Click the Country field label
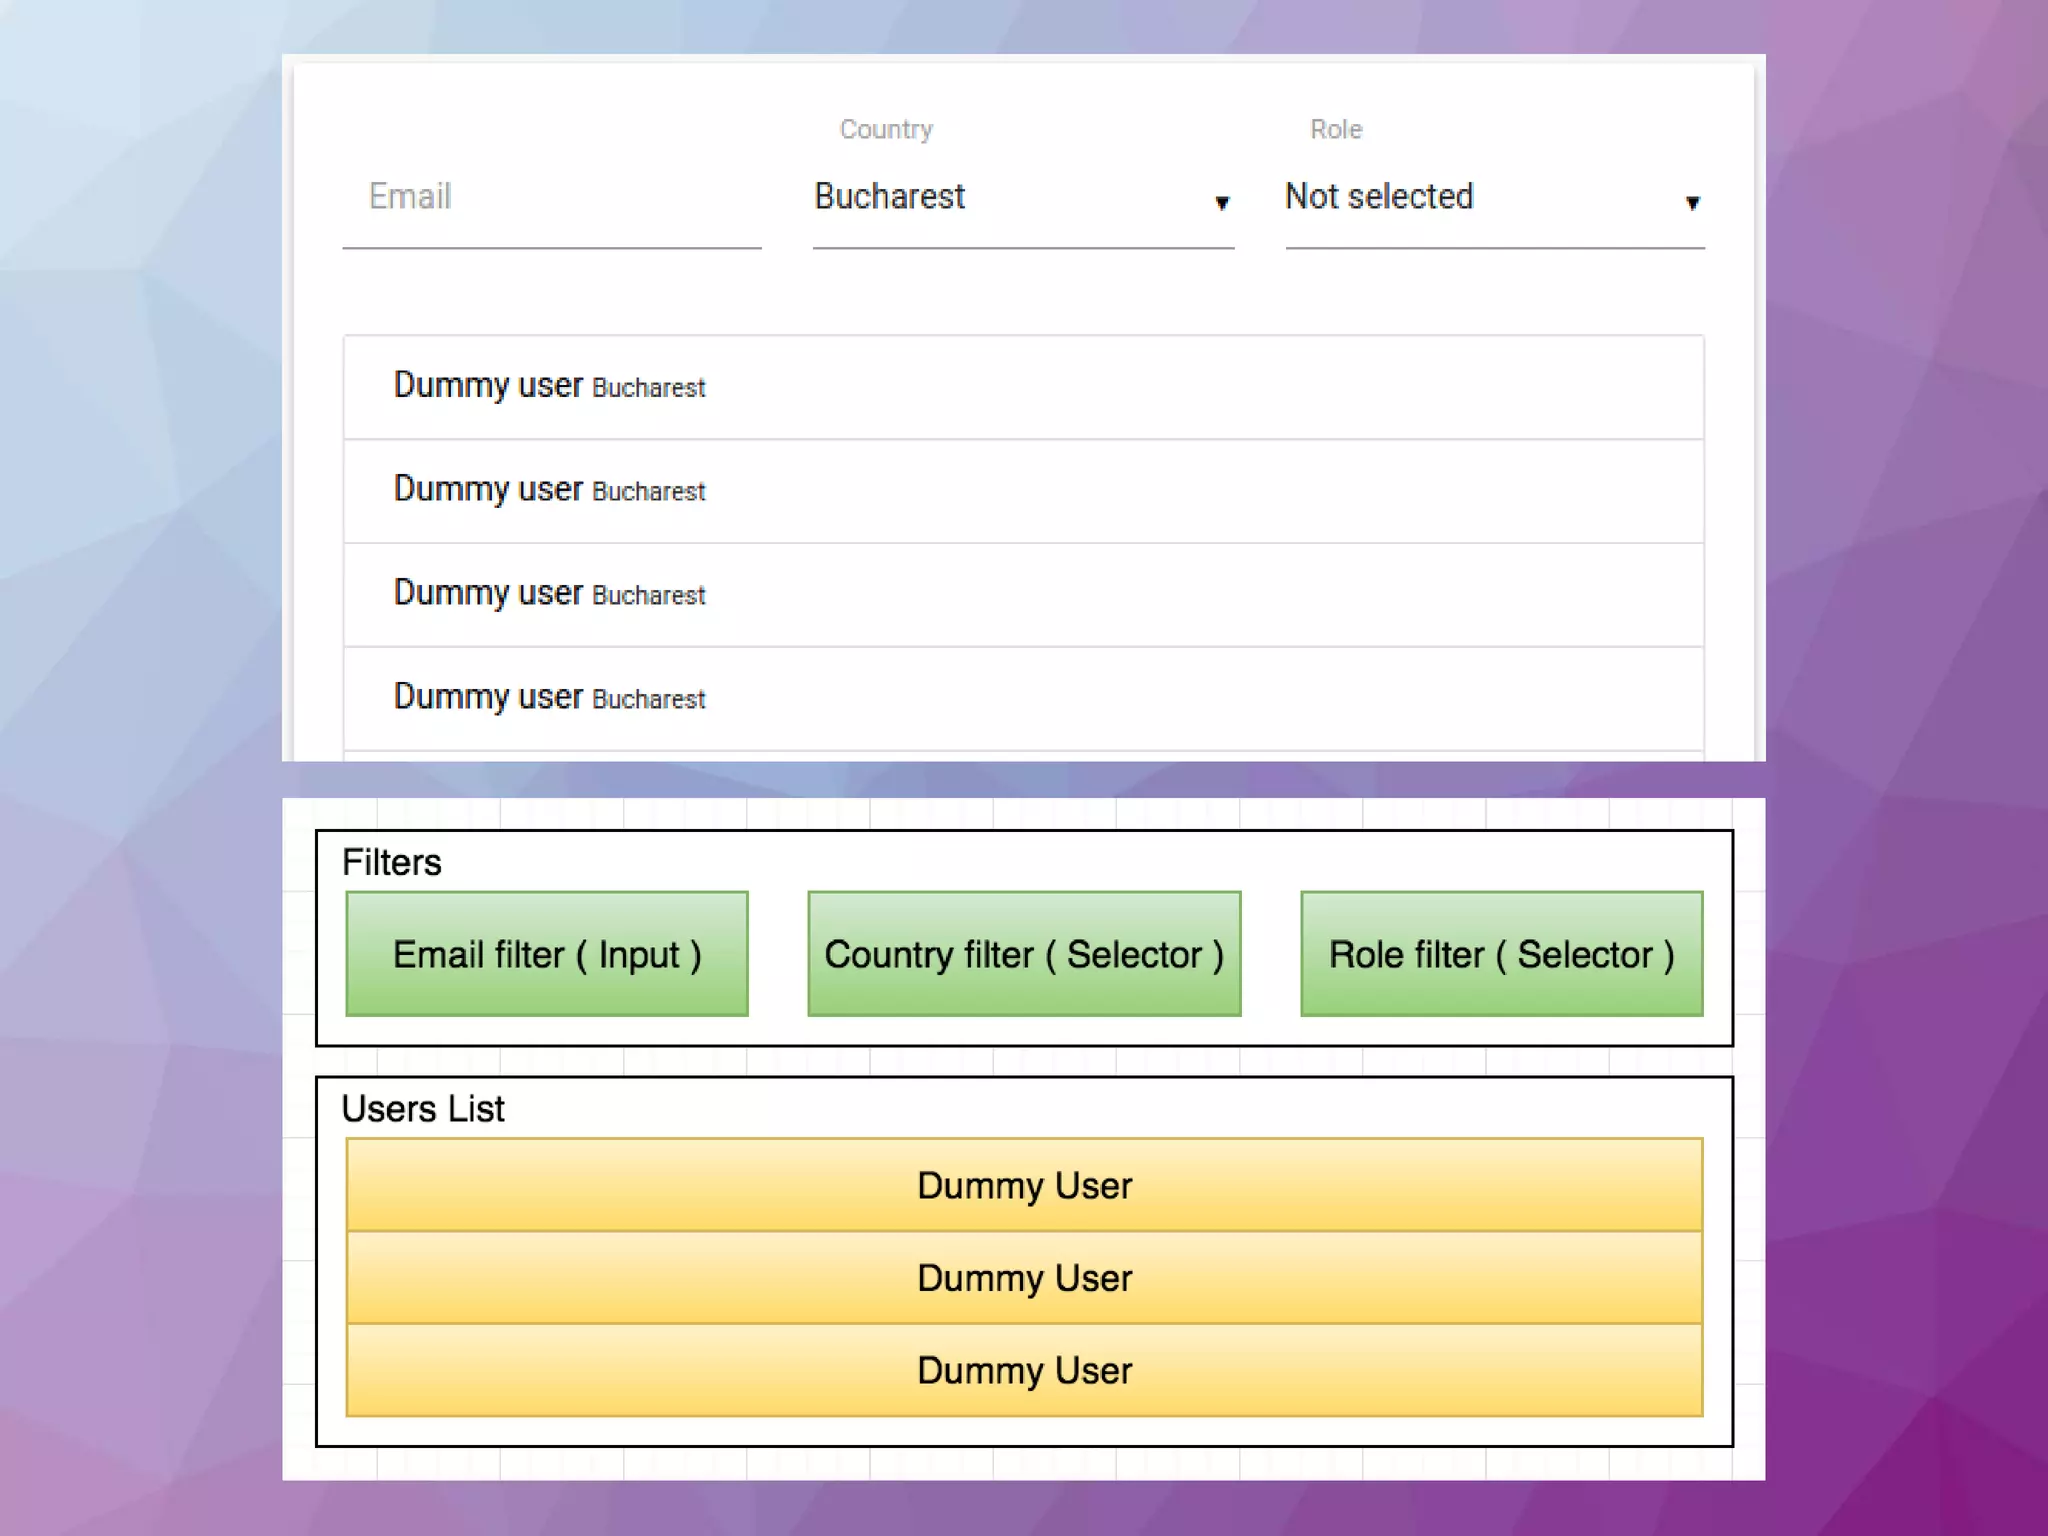 tap(886, 129)
